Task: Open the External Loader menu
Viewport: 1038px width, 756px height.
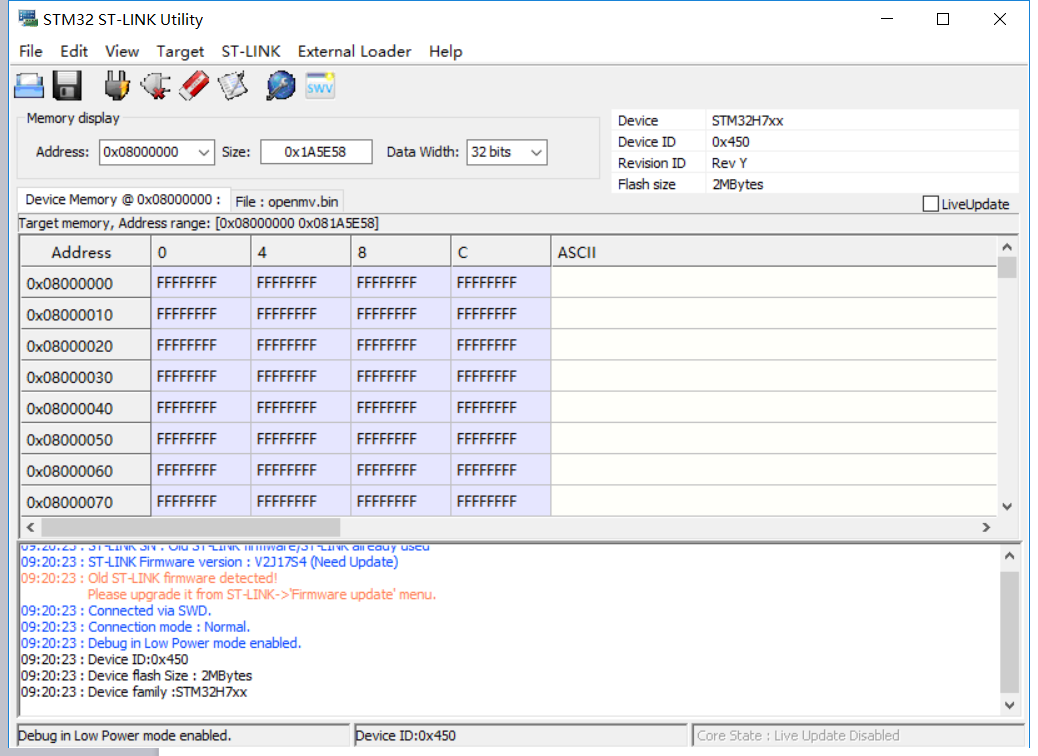Action: click(354, 52)
